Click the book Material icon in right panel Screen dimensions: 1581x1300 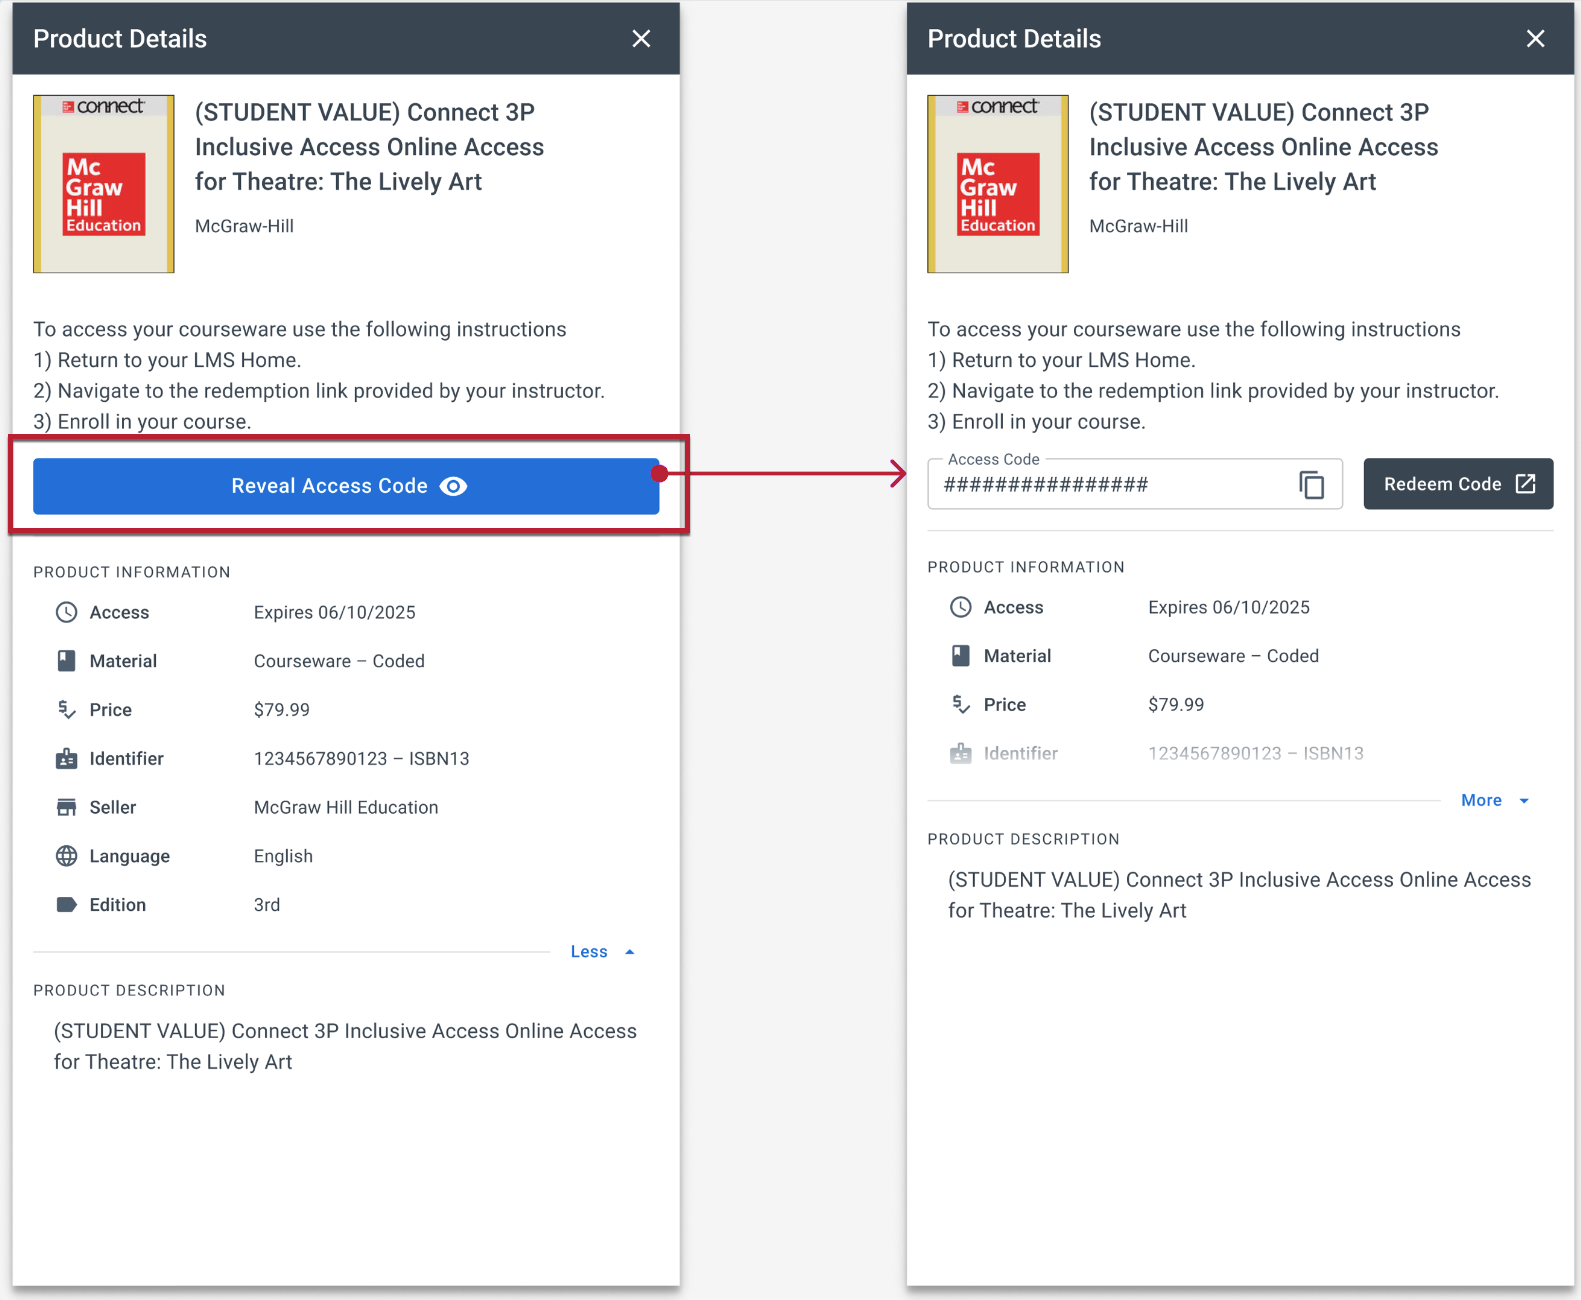[960, 656]
